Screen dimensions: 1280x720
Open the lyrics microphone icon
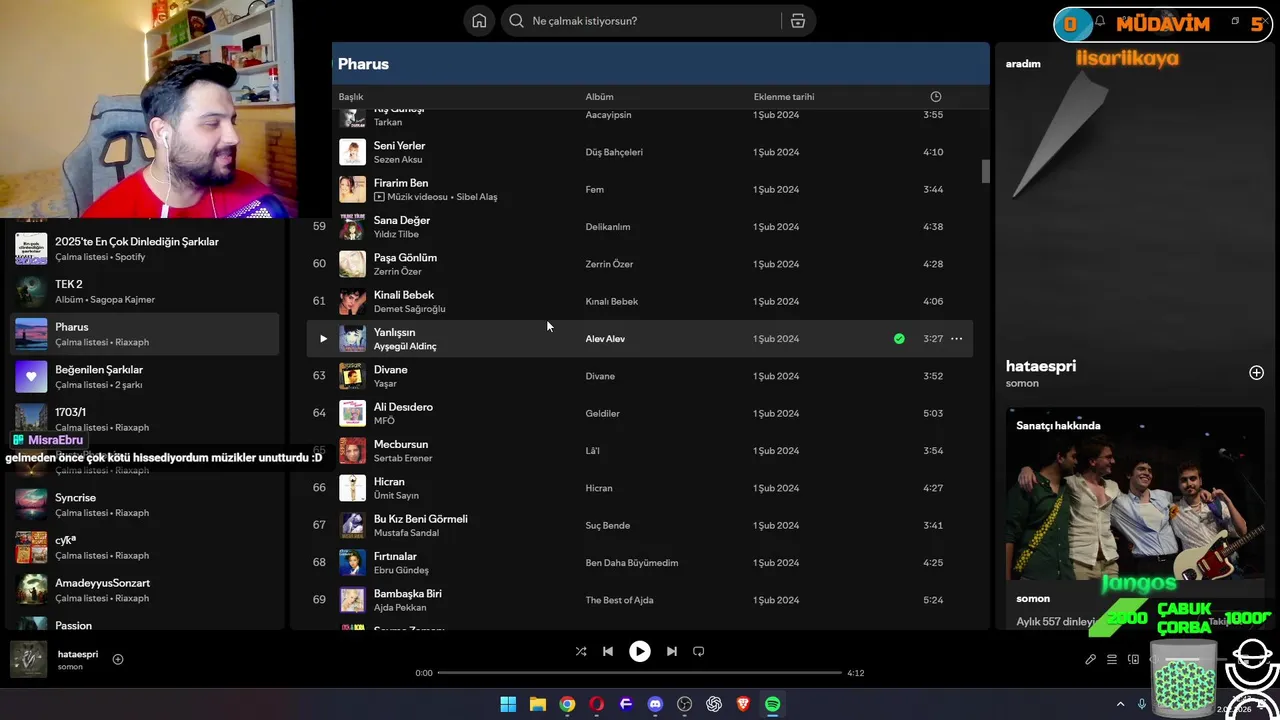pyautogui.click(x=1091, y=659)
